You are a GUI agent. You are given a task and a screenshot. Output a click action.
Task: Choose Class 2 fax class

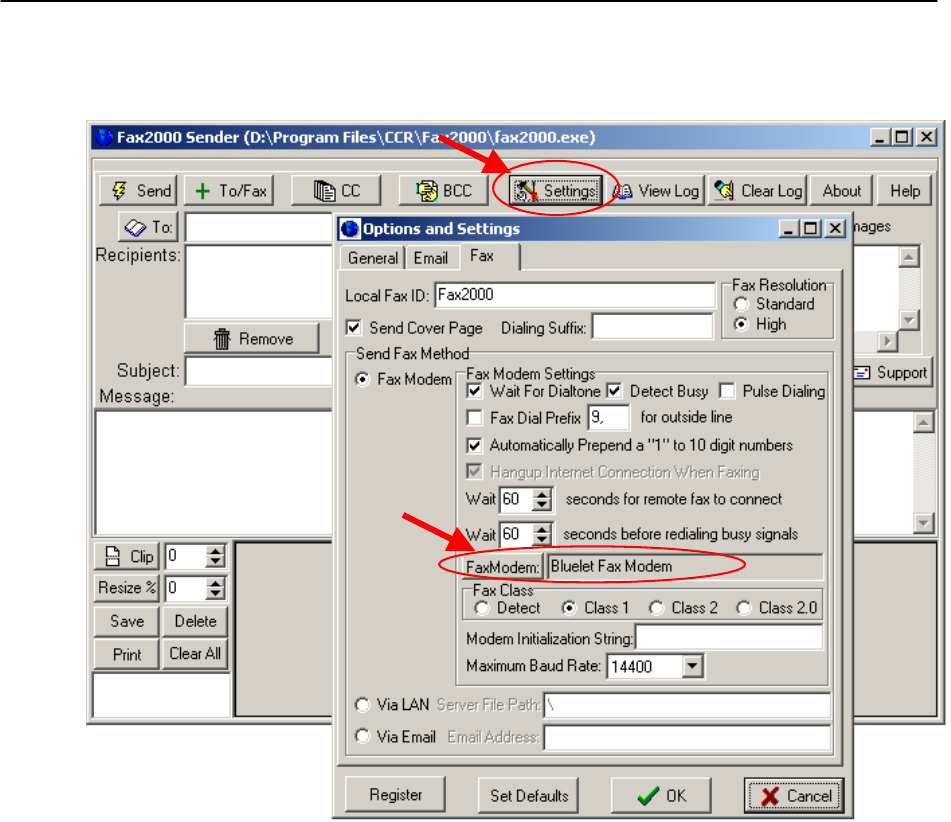tap(656, 608)
